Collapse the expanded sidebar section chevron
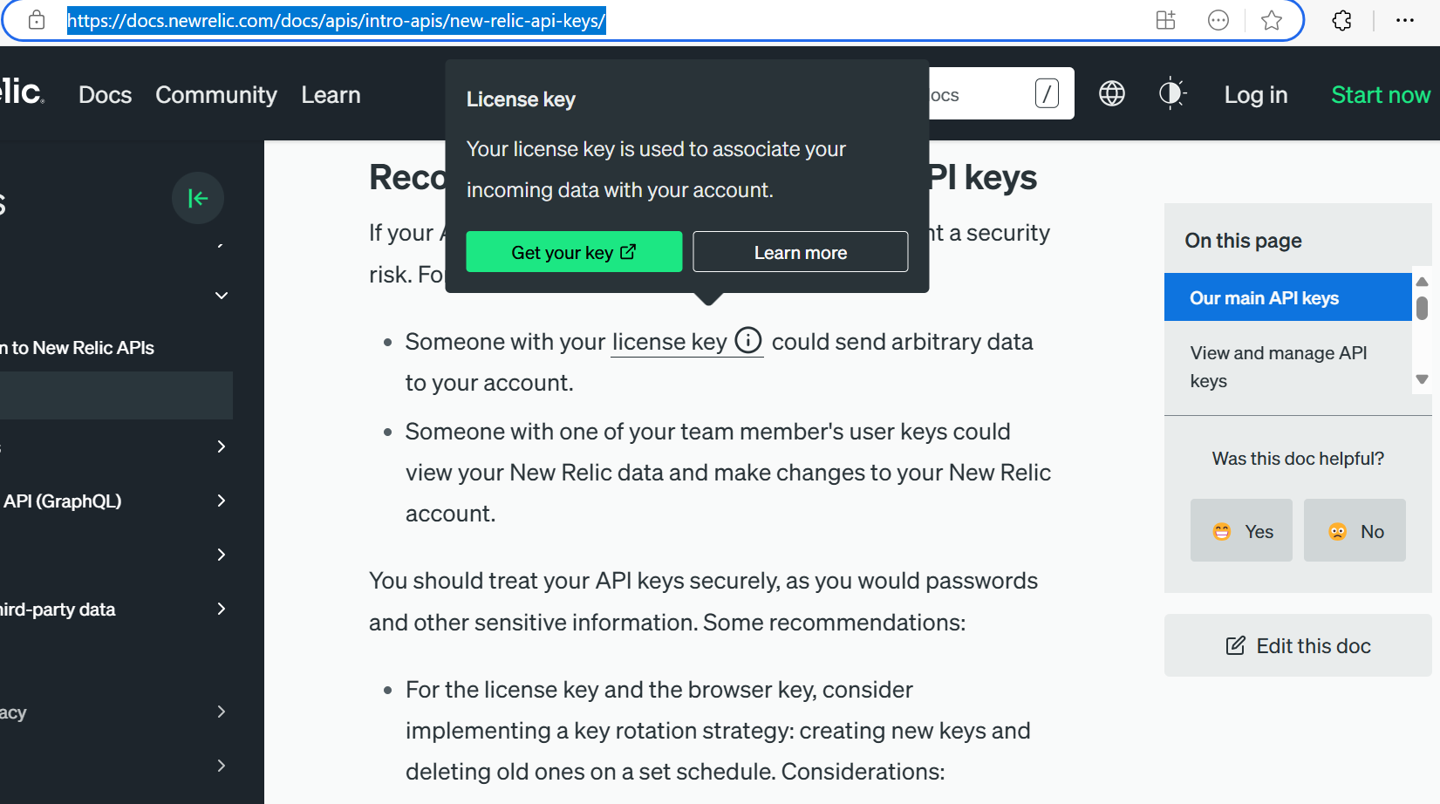This screenshot has width=1440, height=804. [220, 295]
